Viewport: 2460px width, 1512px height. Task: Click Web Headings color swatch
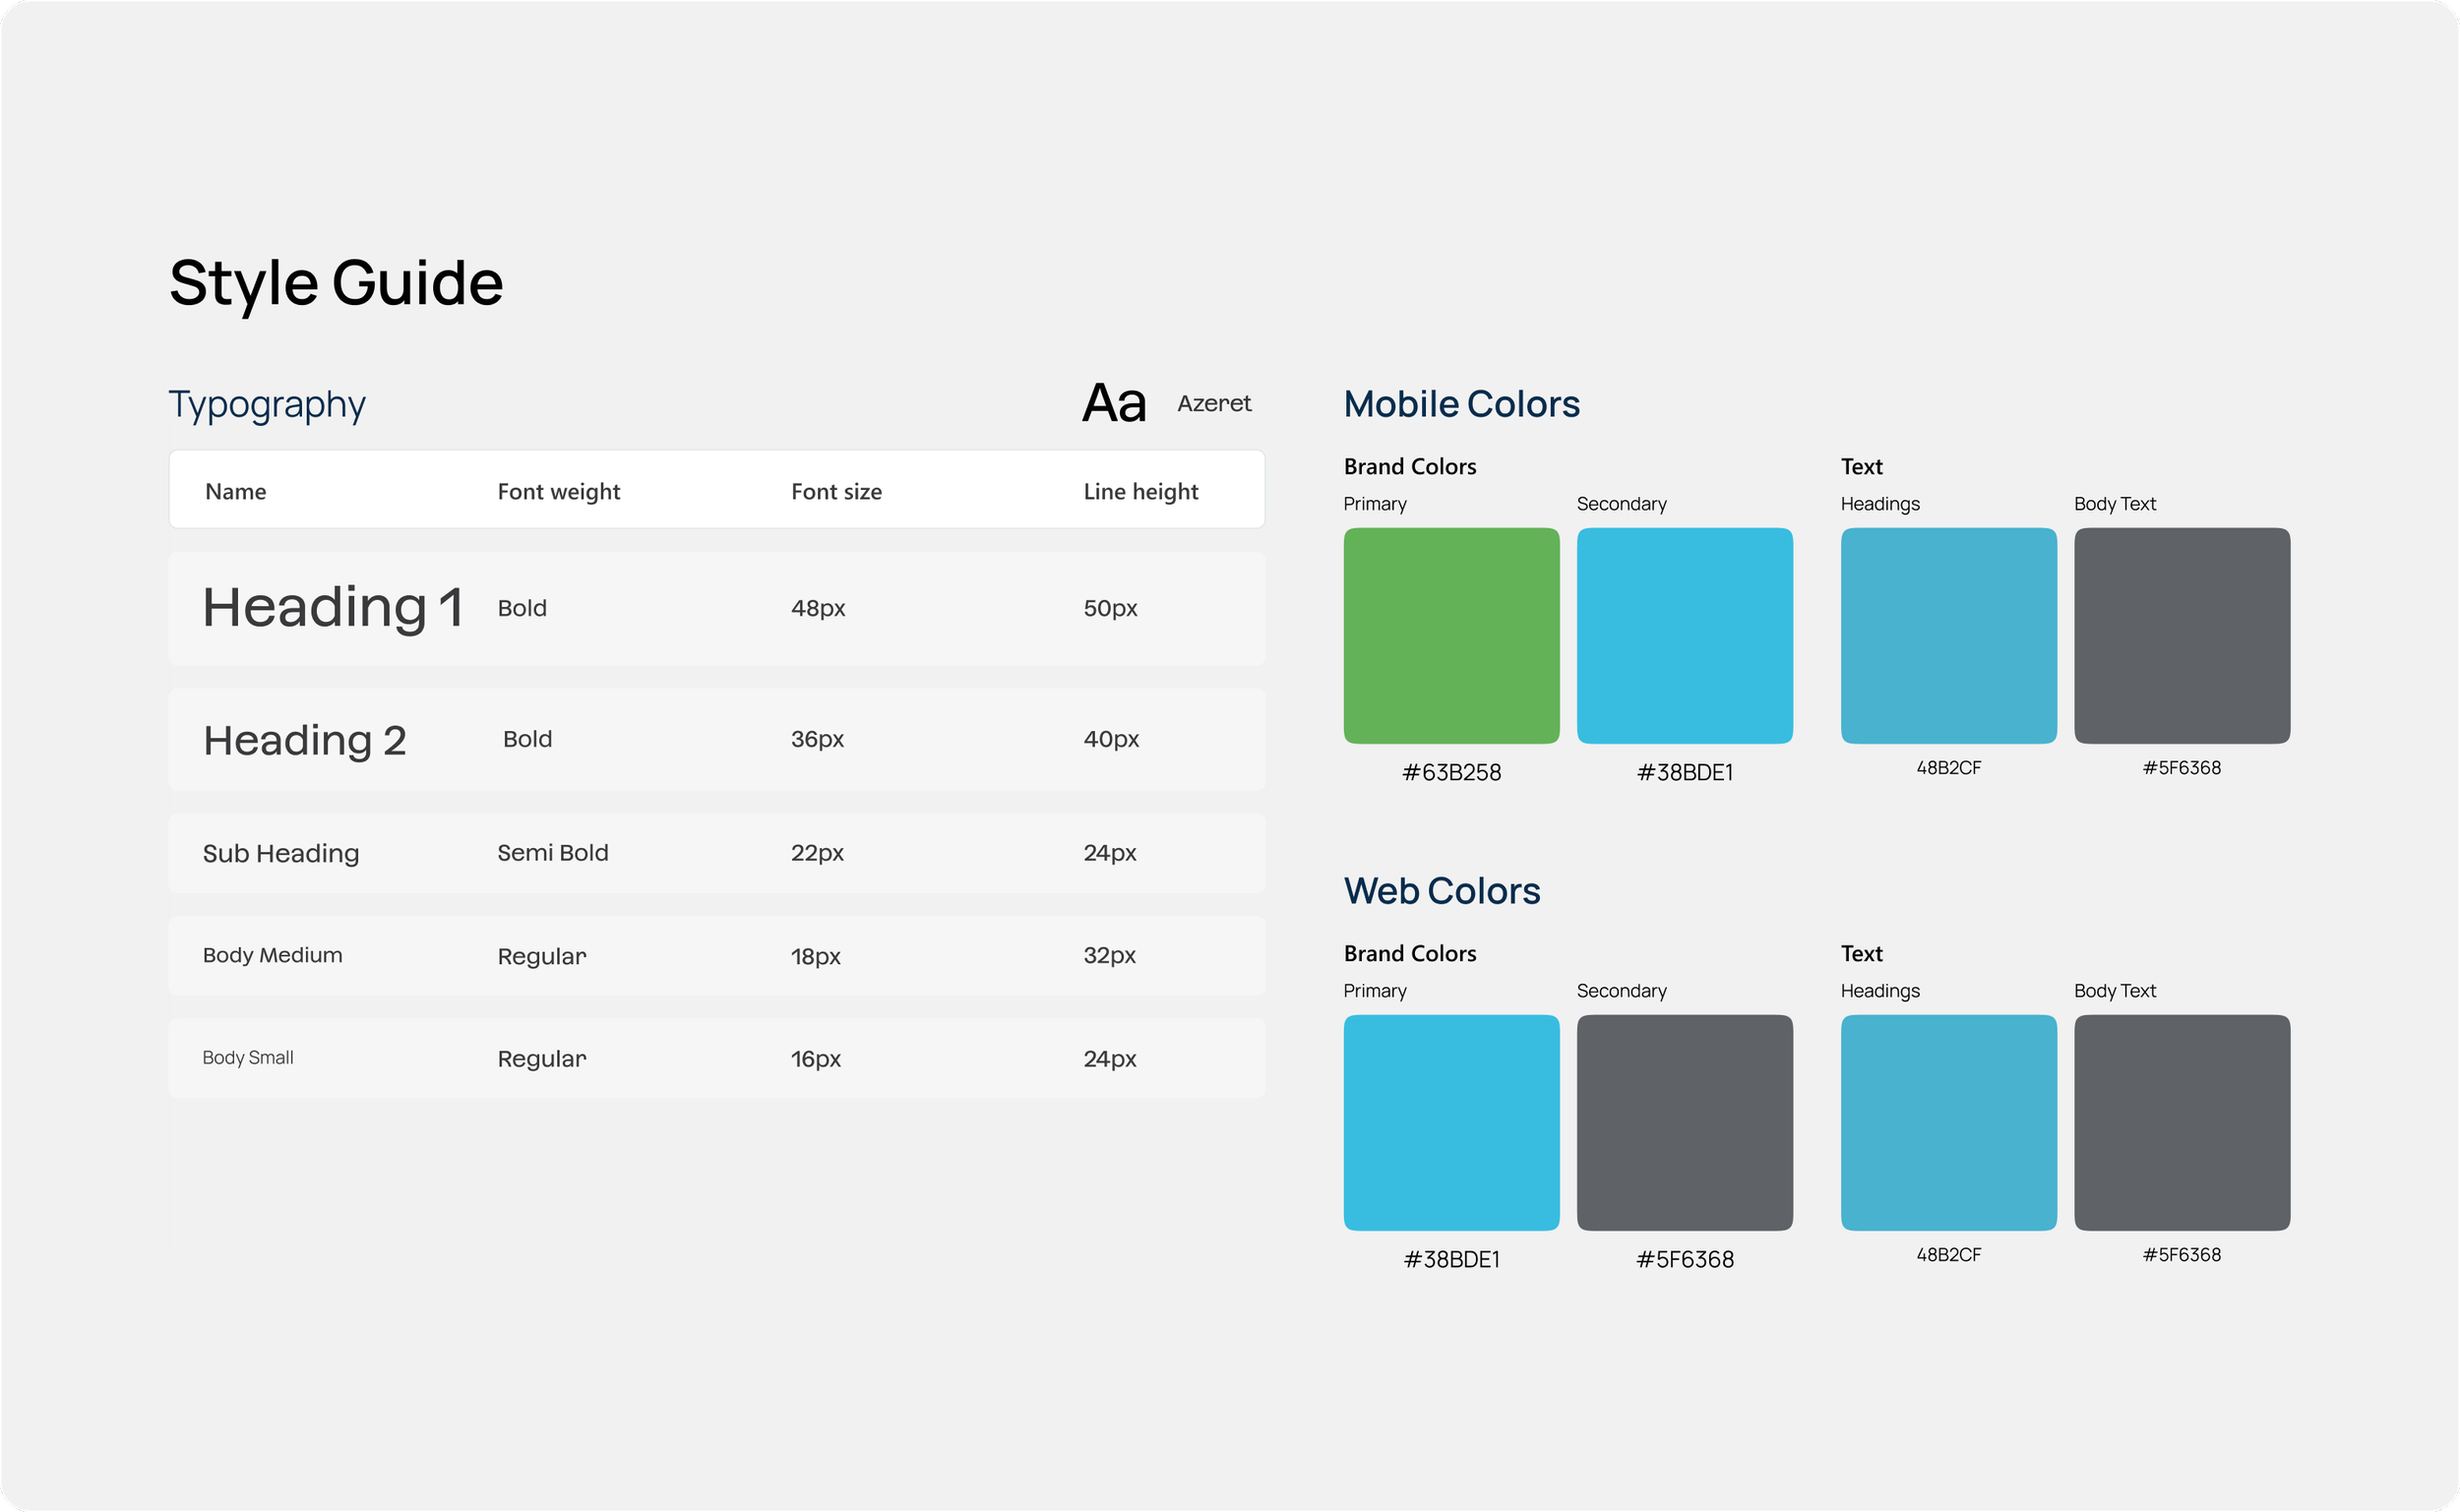click(1948, 1122)
